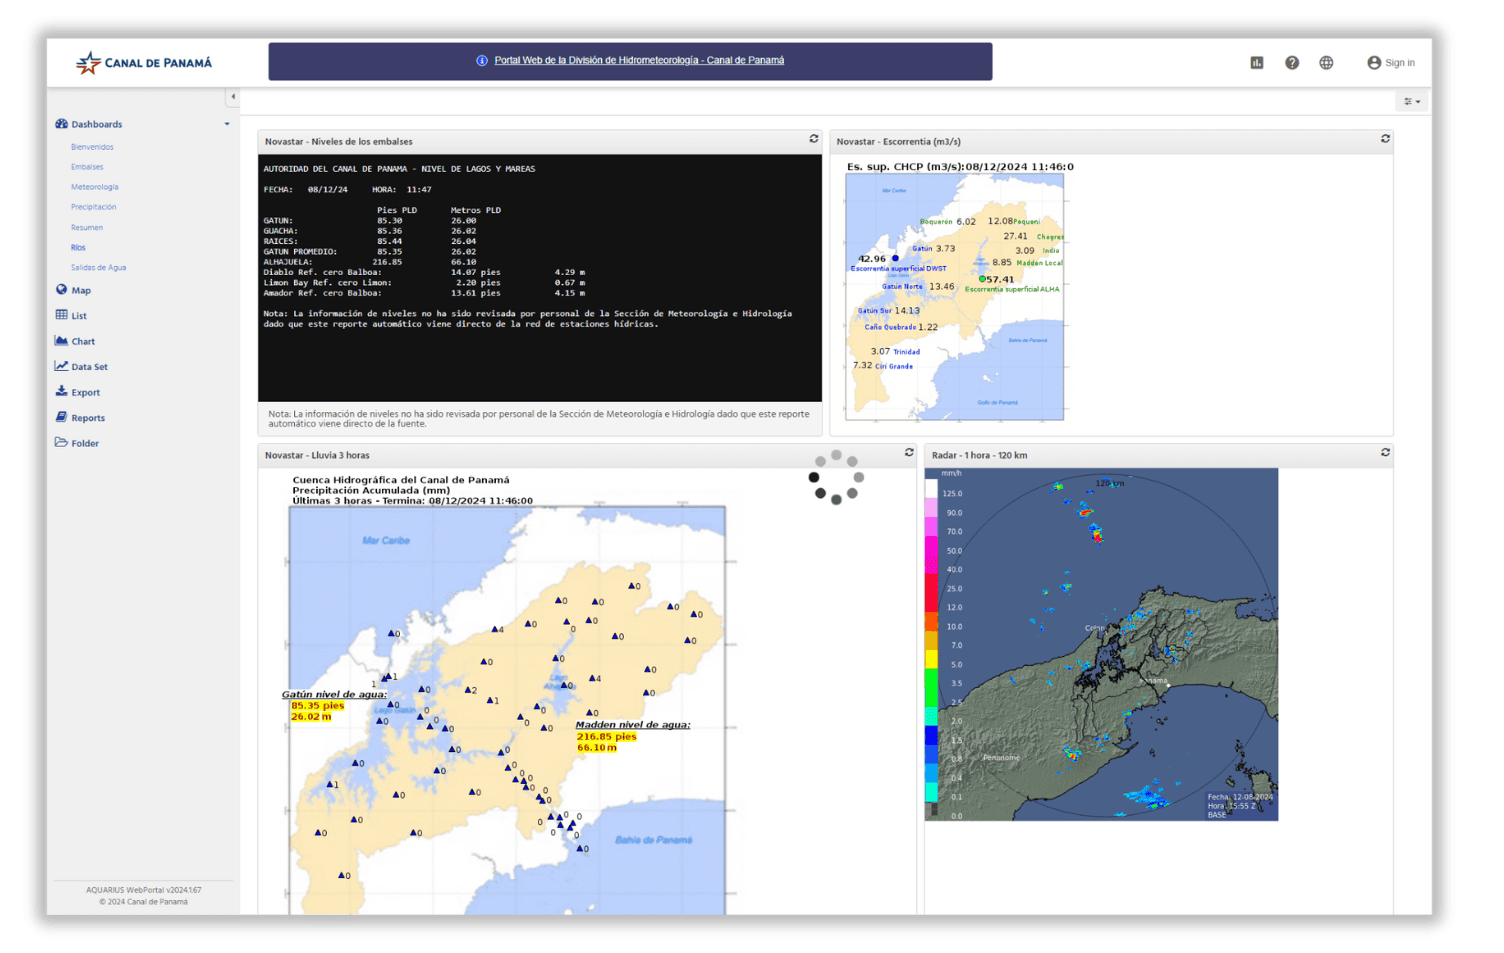1504x953 pixels.
Task: Open the Reports section
Action: click(88, 418)
